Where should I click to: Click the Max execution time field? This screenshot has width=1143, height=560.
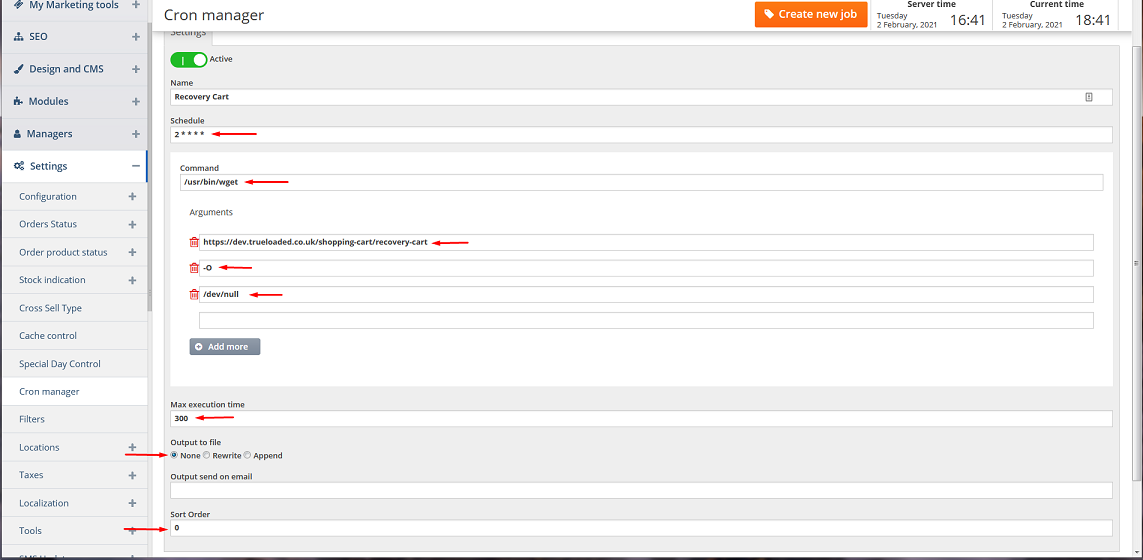coord(640,419)
